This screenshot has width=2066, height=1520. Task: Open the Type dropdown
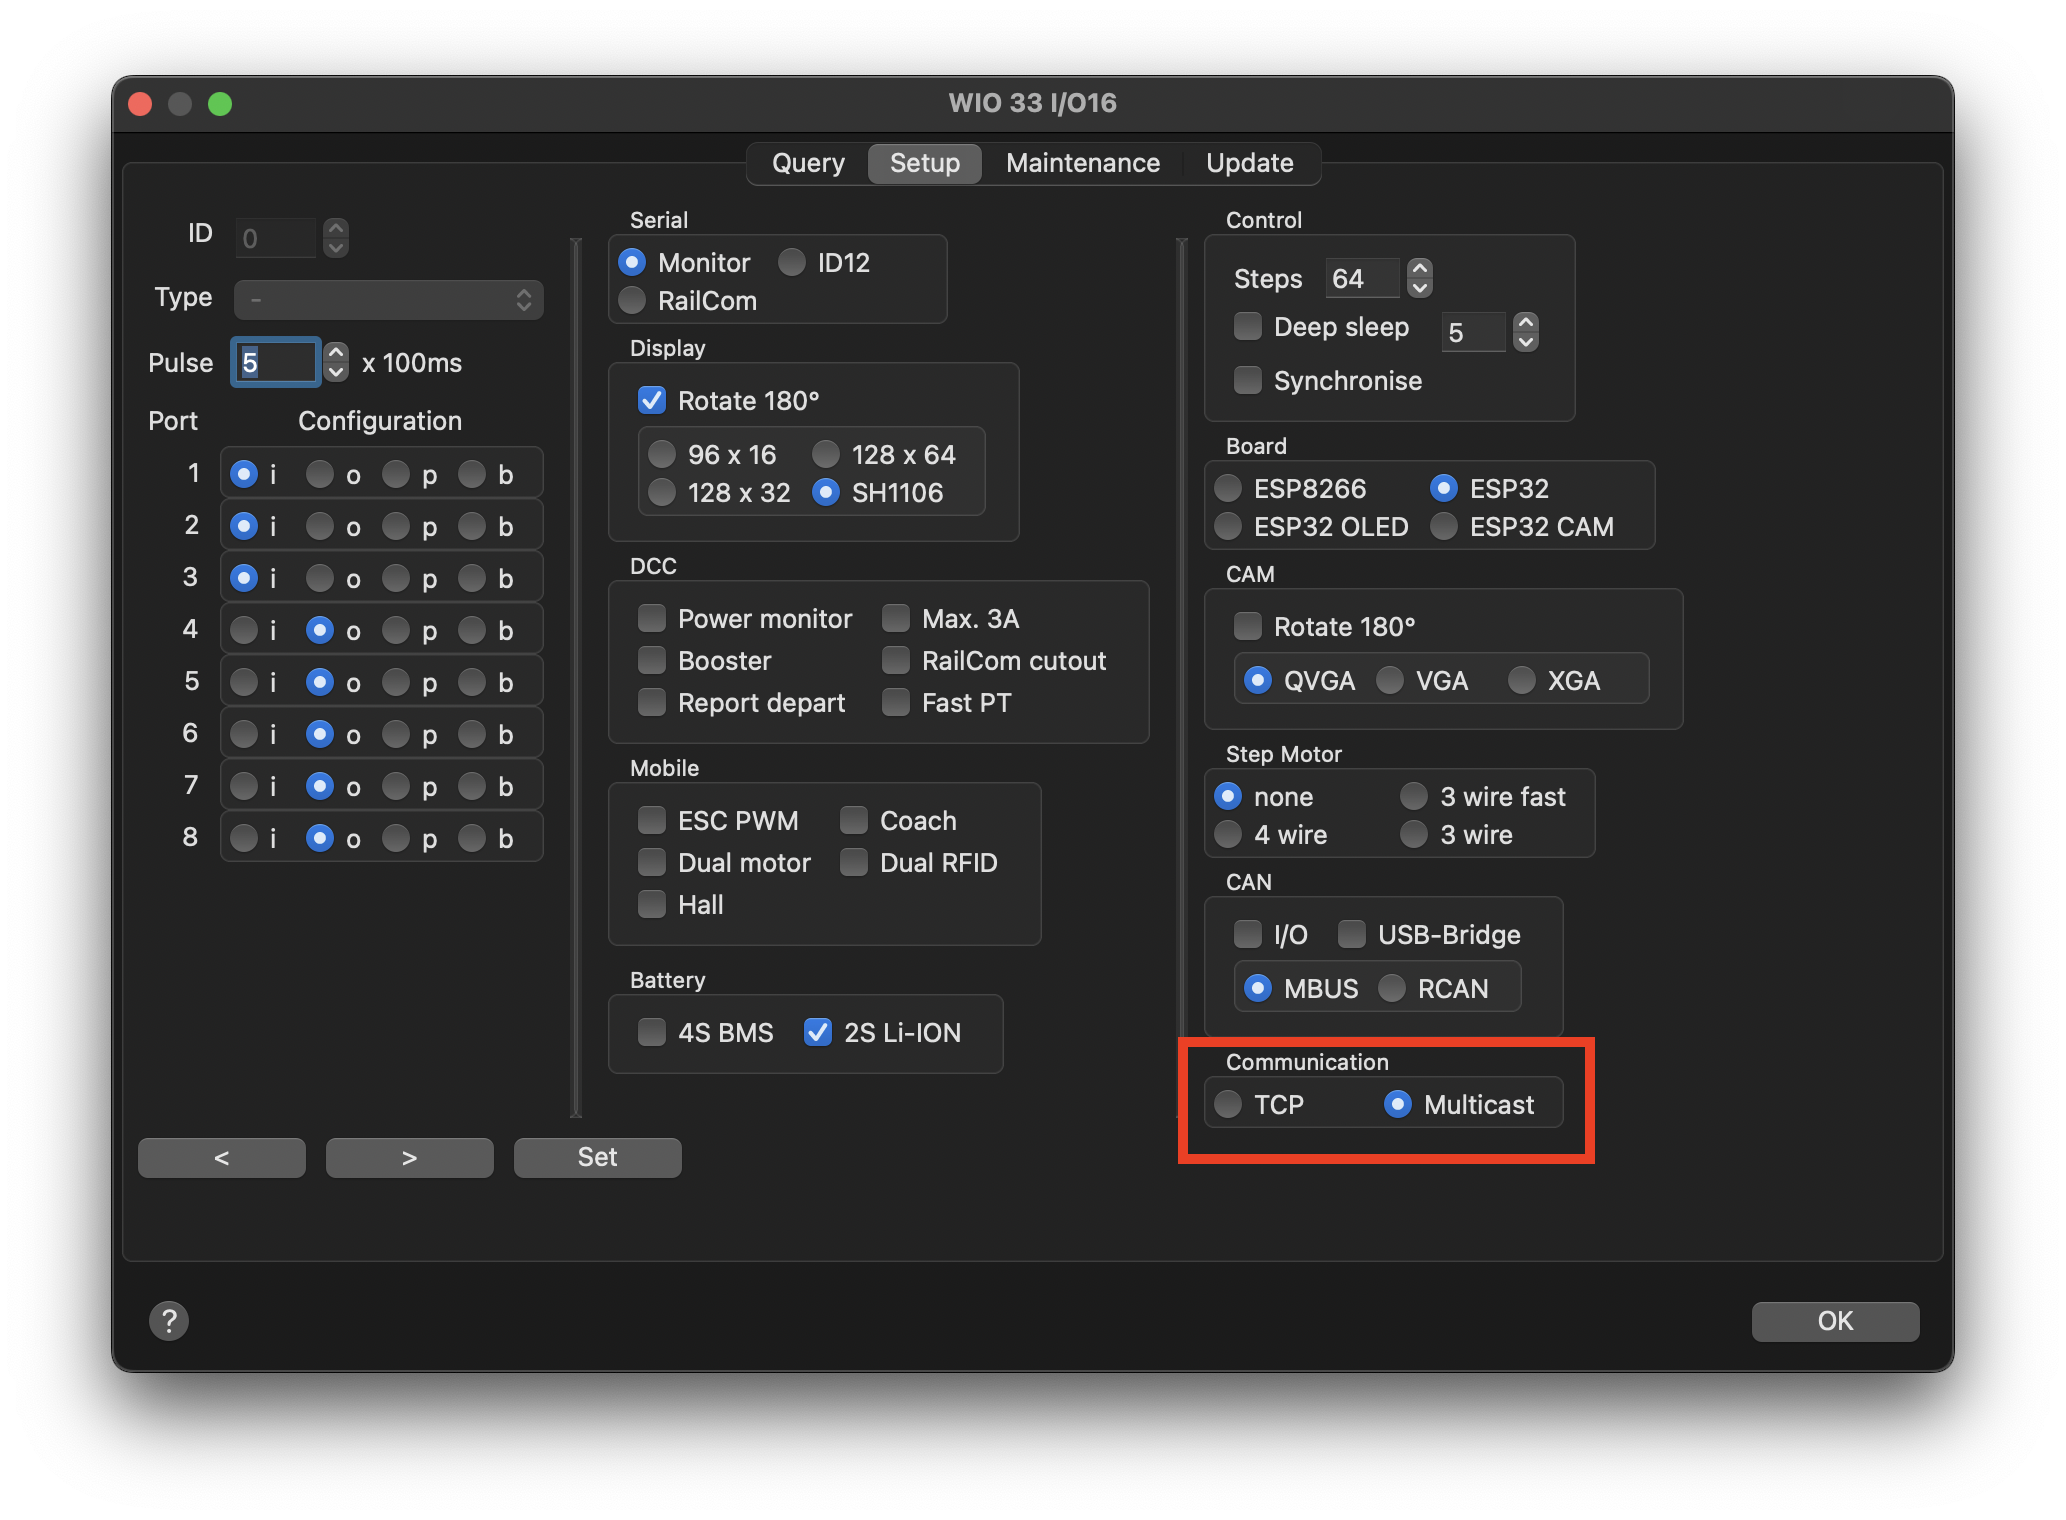coord(389,299)
